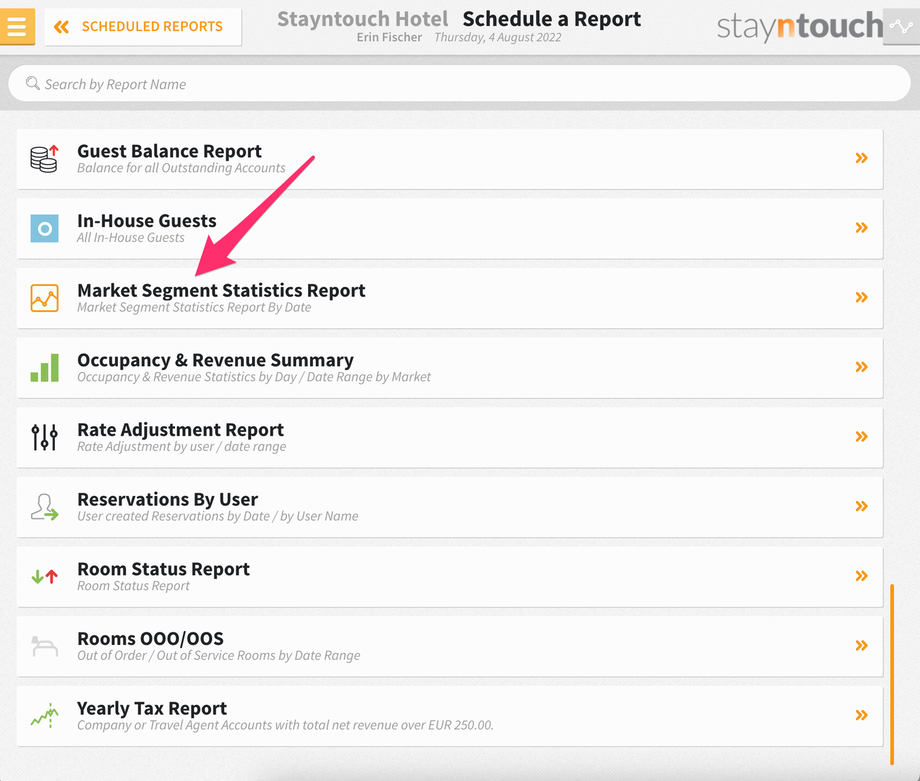
Task: Expand Rooms OOO/OOS chevron
Action: pyautogui.click(x=861, y=646)
